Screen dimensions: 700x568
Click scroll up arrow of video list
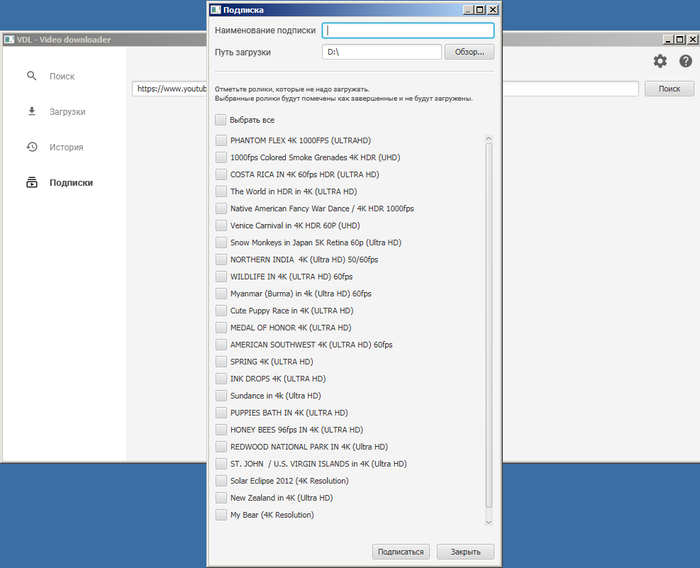488,138
